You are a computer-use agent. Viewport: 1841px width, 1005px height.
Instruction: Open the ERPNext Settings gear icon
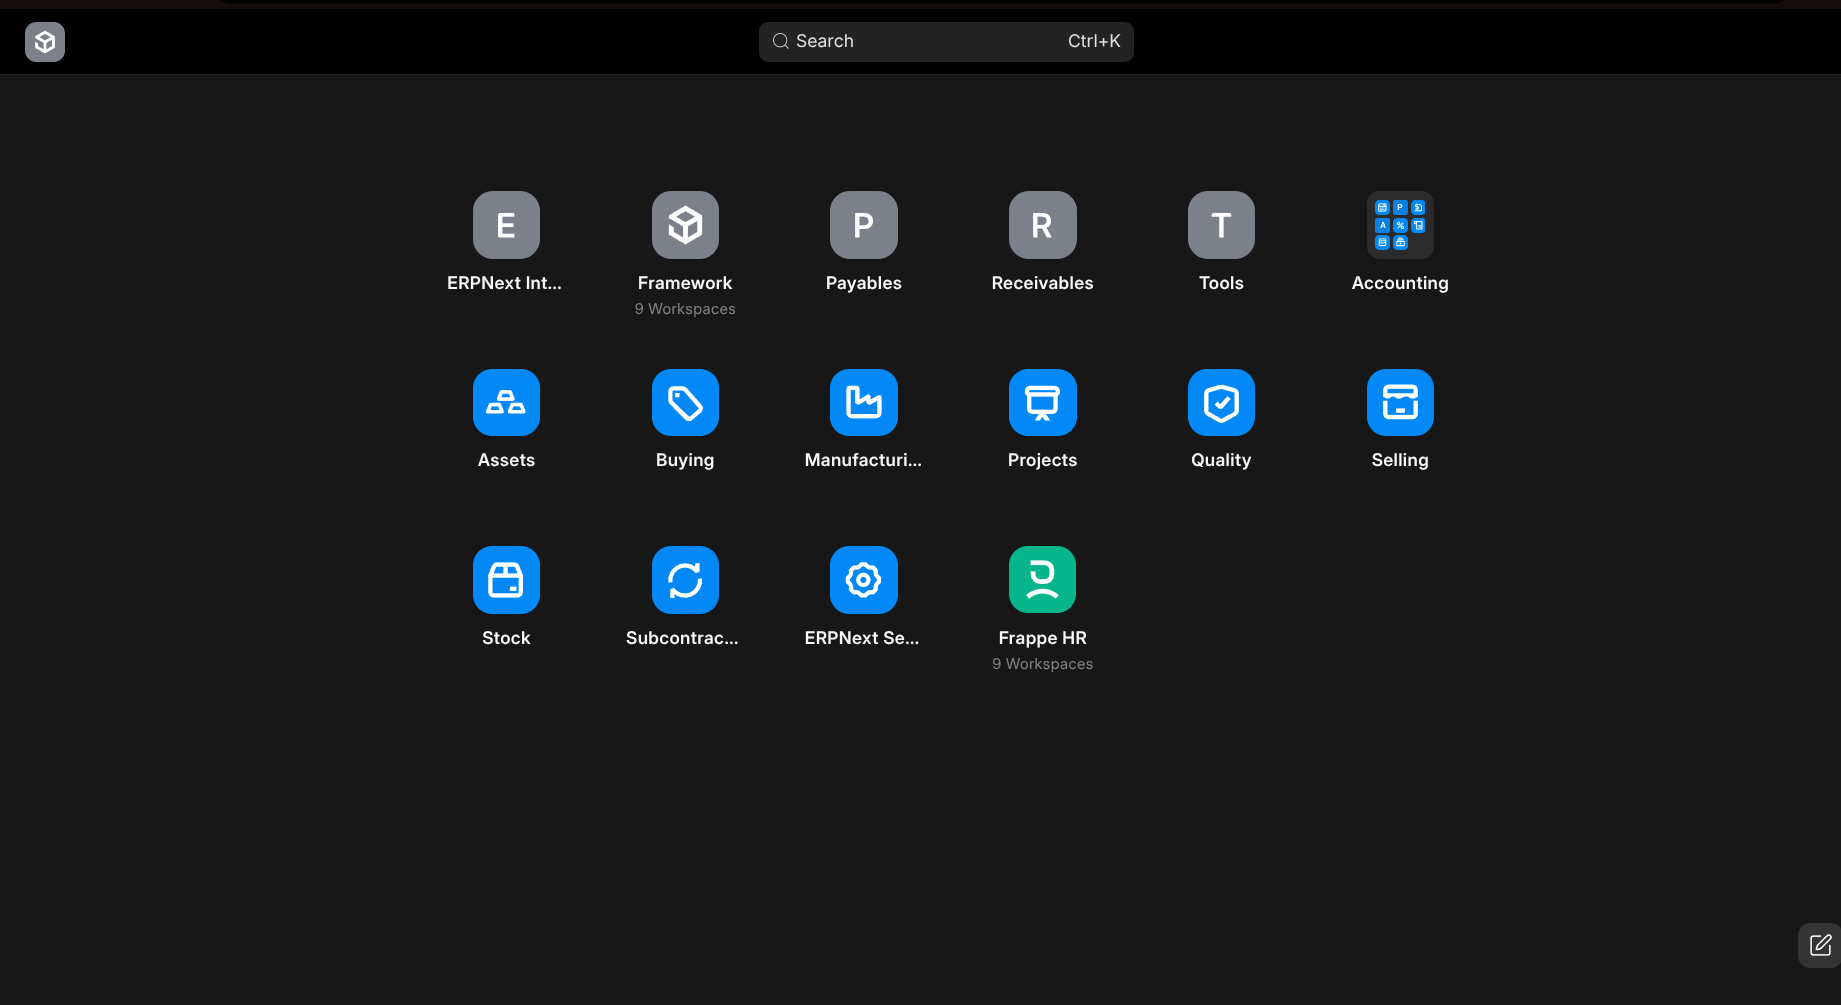(x=863, y=580)
